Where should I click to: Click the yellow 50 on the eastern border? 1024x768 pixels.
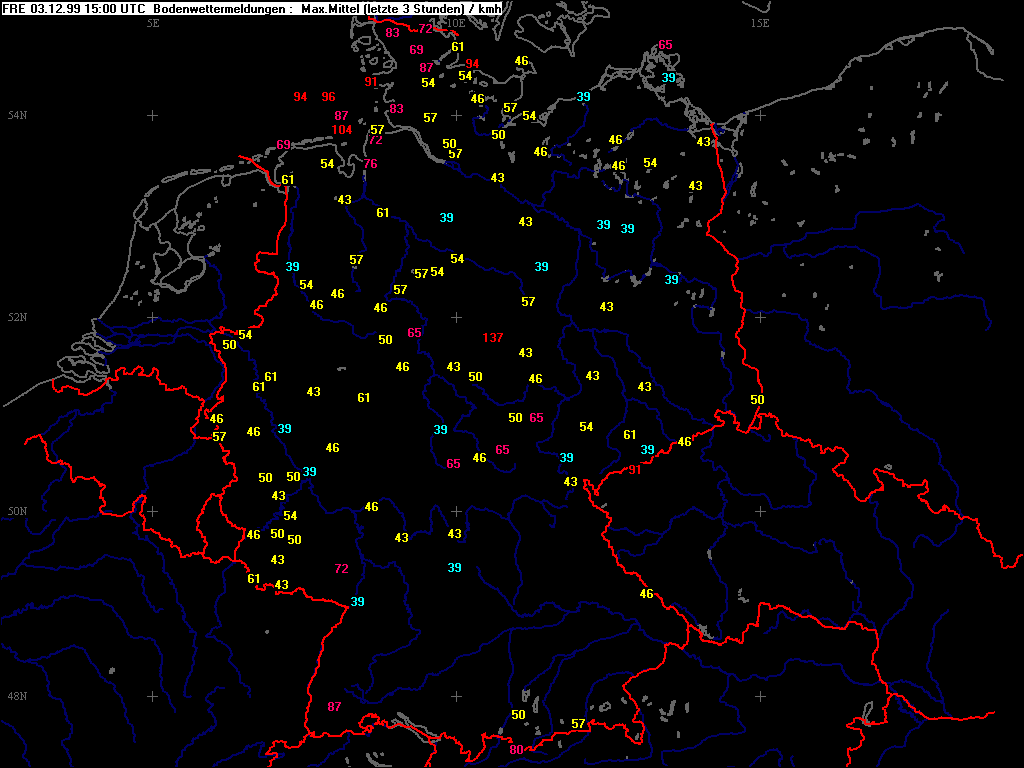[757, 400]
